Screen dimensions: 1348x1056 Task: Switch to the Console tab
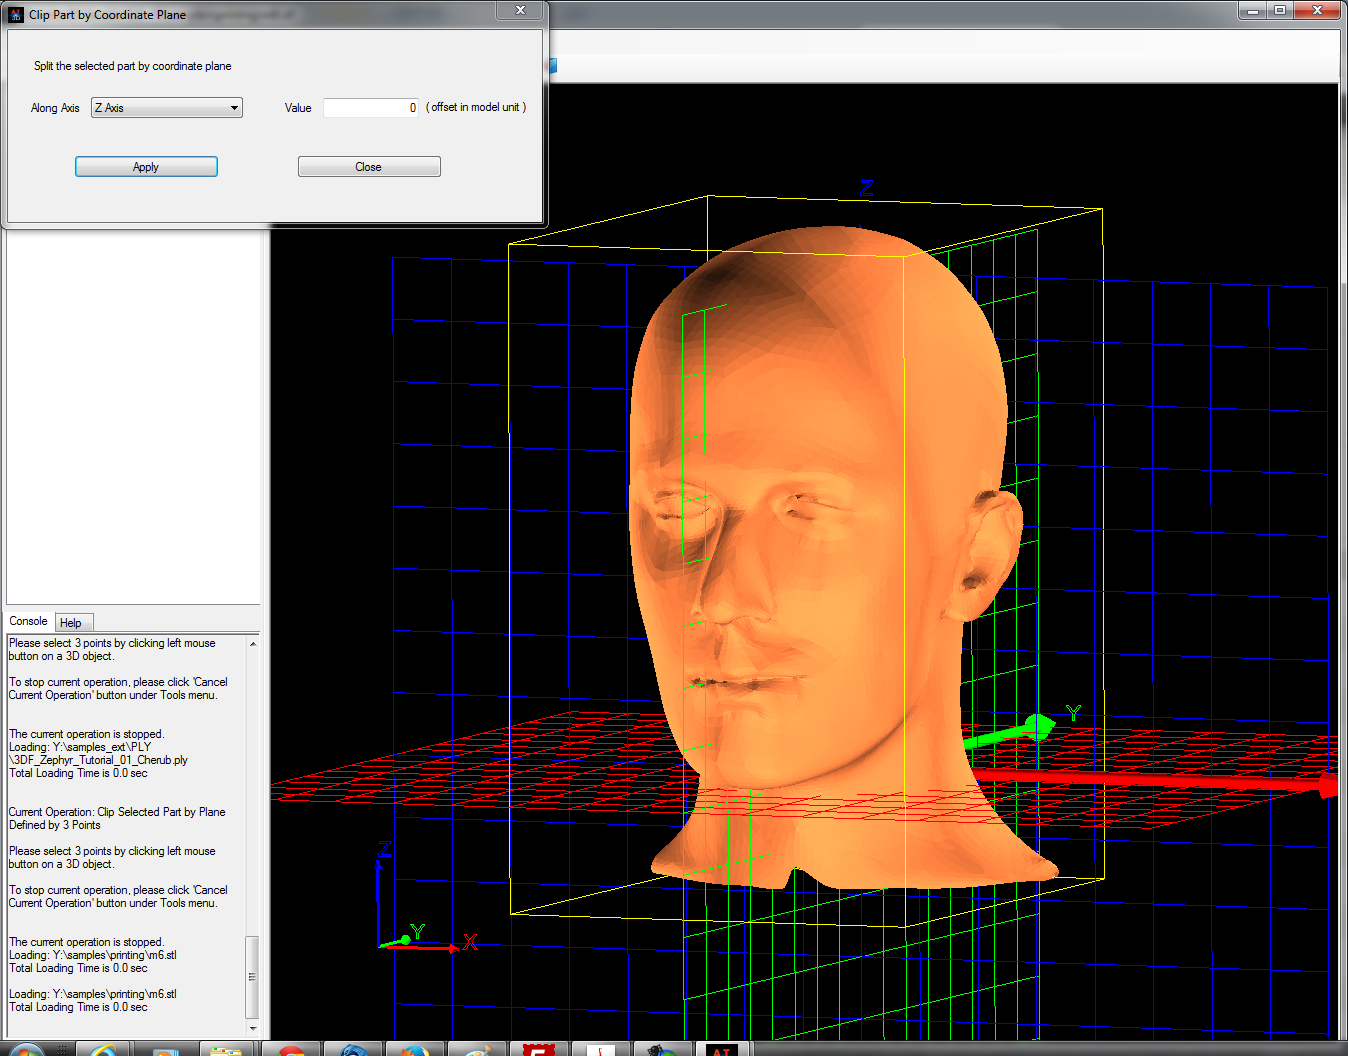[28, 621]
